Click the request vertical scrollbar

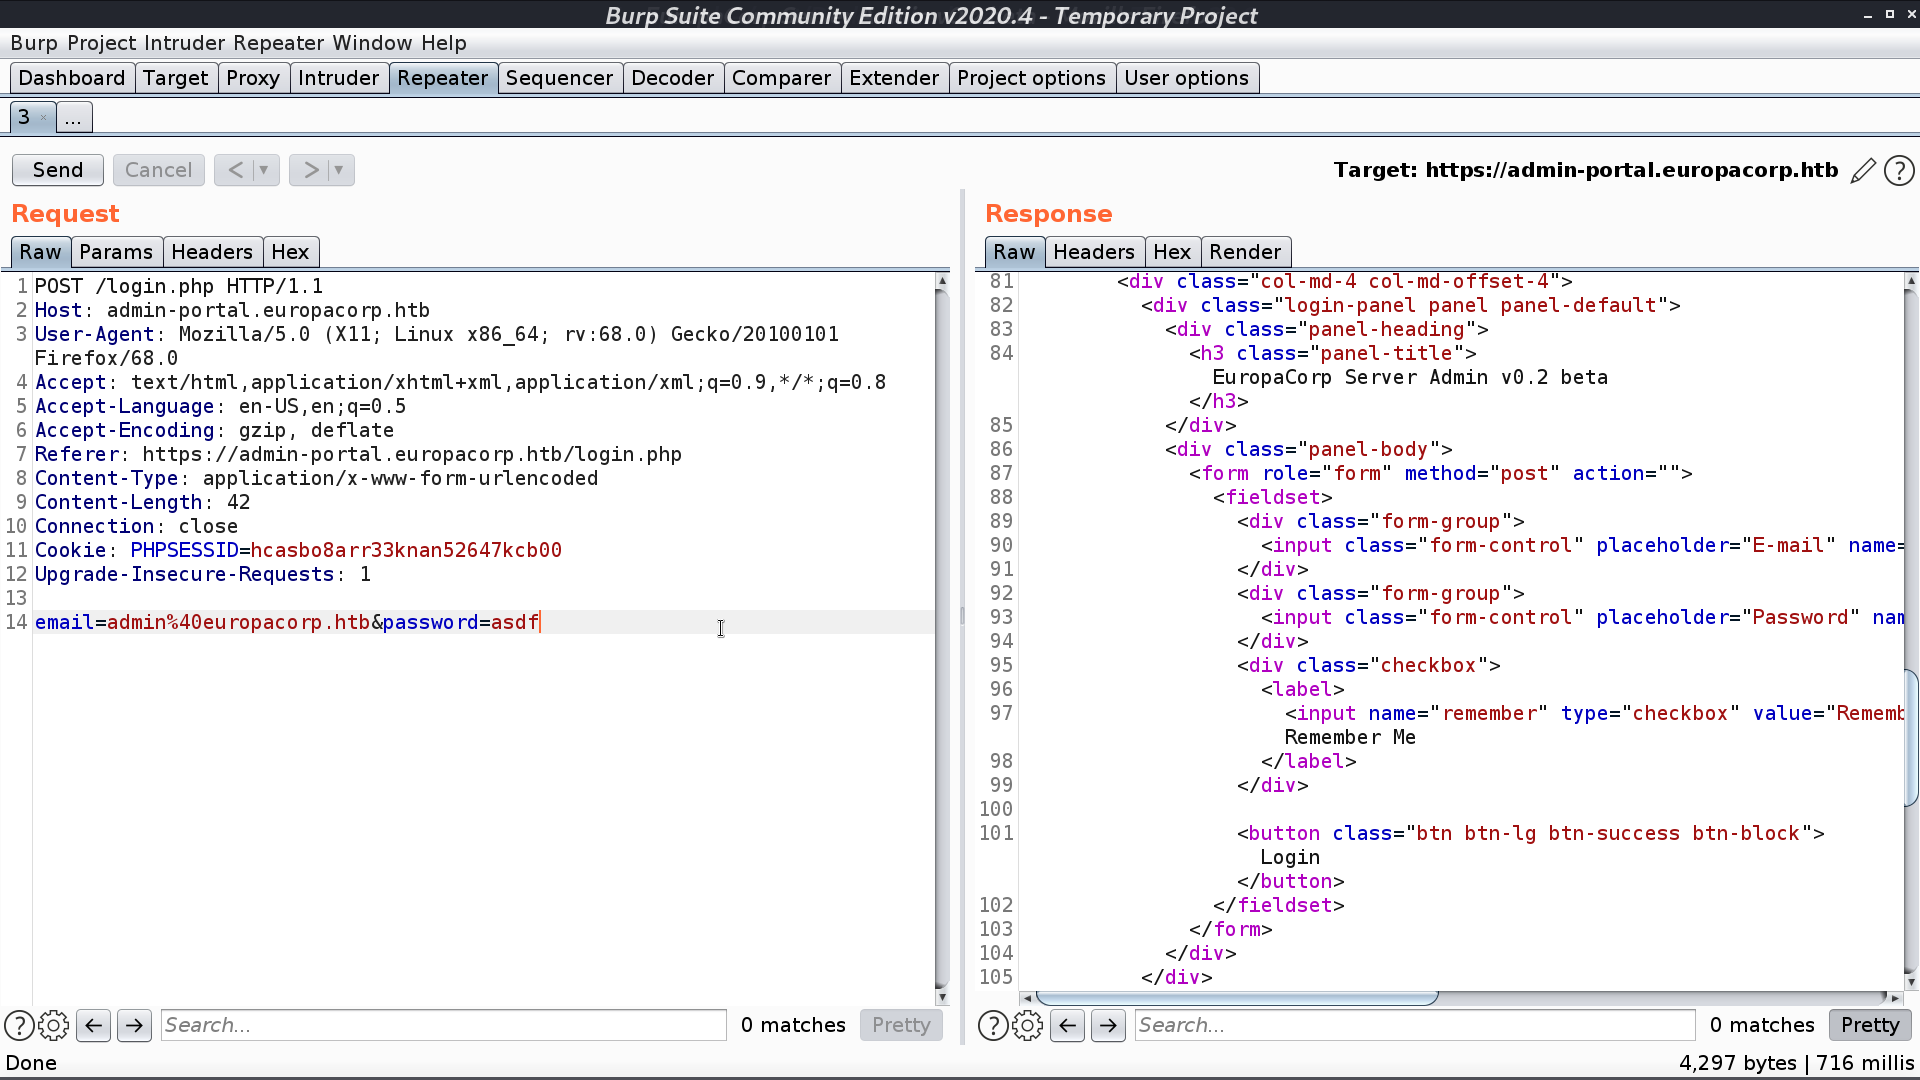[x=941, y=640]
